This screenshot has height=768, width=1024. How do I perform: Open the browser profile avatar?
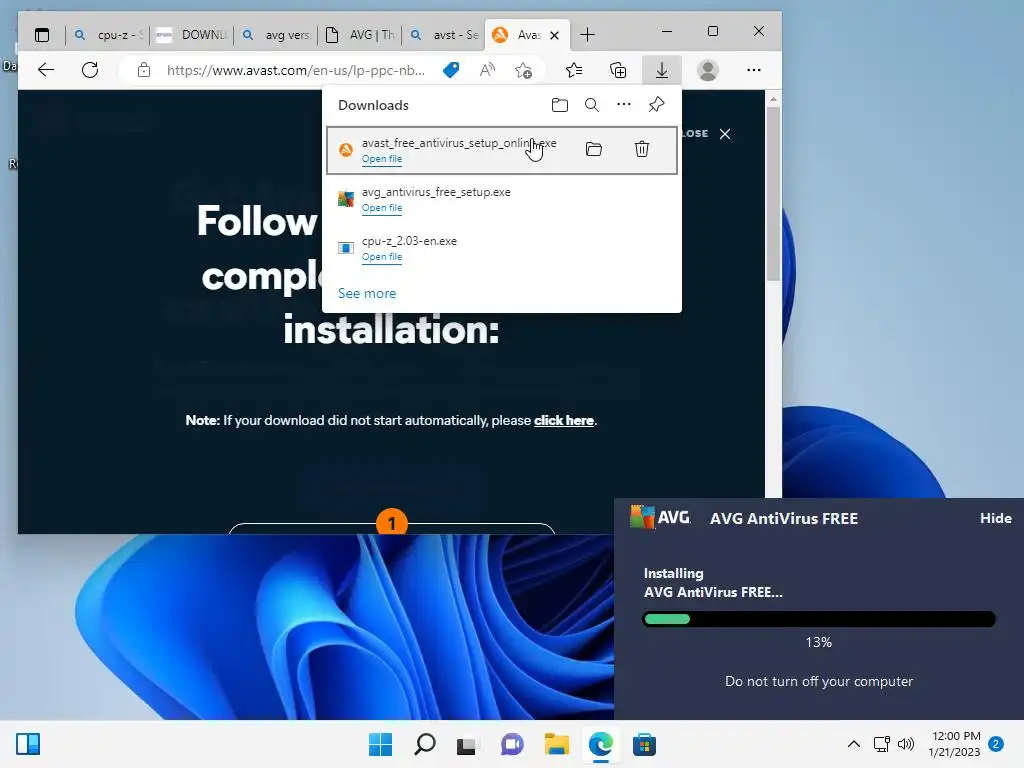708,70
